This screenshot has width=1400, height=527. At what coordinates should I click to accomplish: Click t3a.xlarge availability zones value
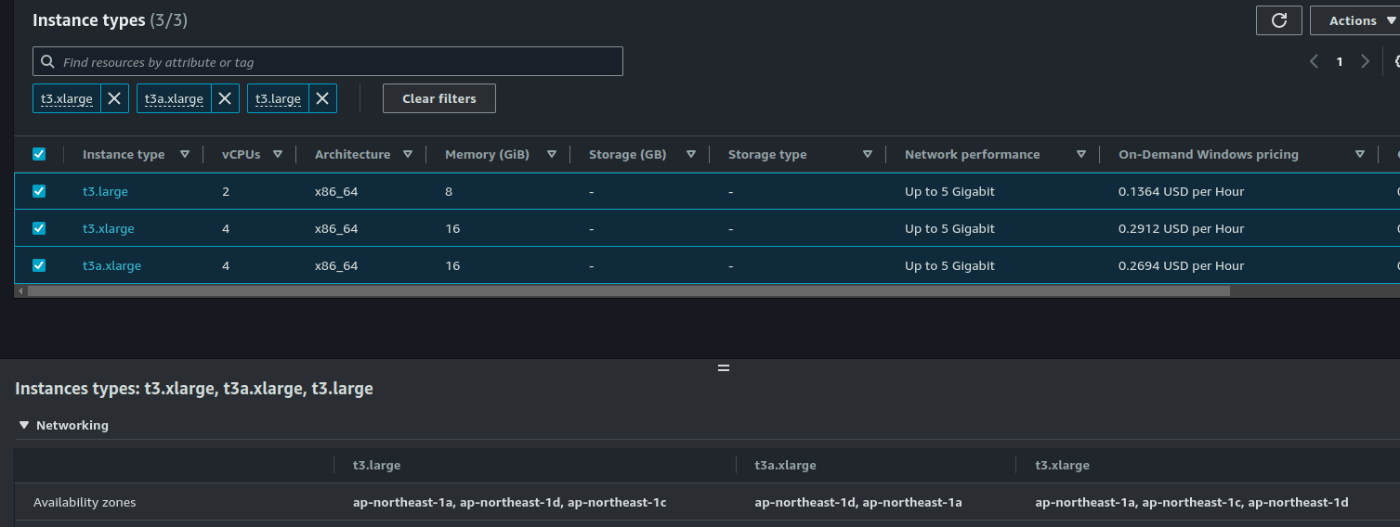pos(858,502)
